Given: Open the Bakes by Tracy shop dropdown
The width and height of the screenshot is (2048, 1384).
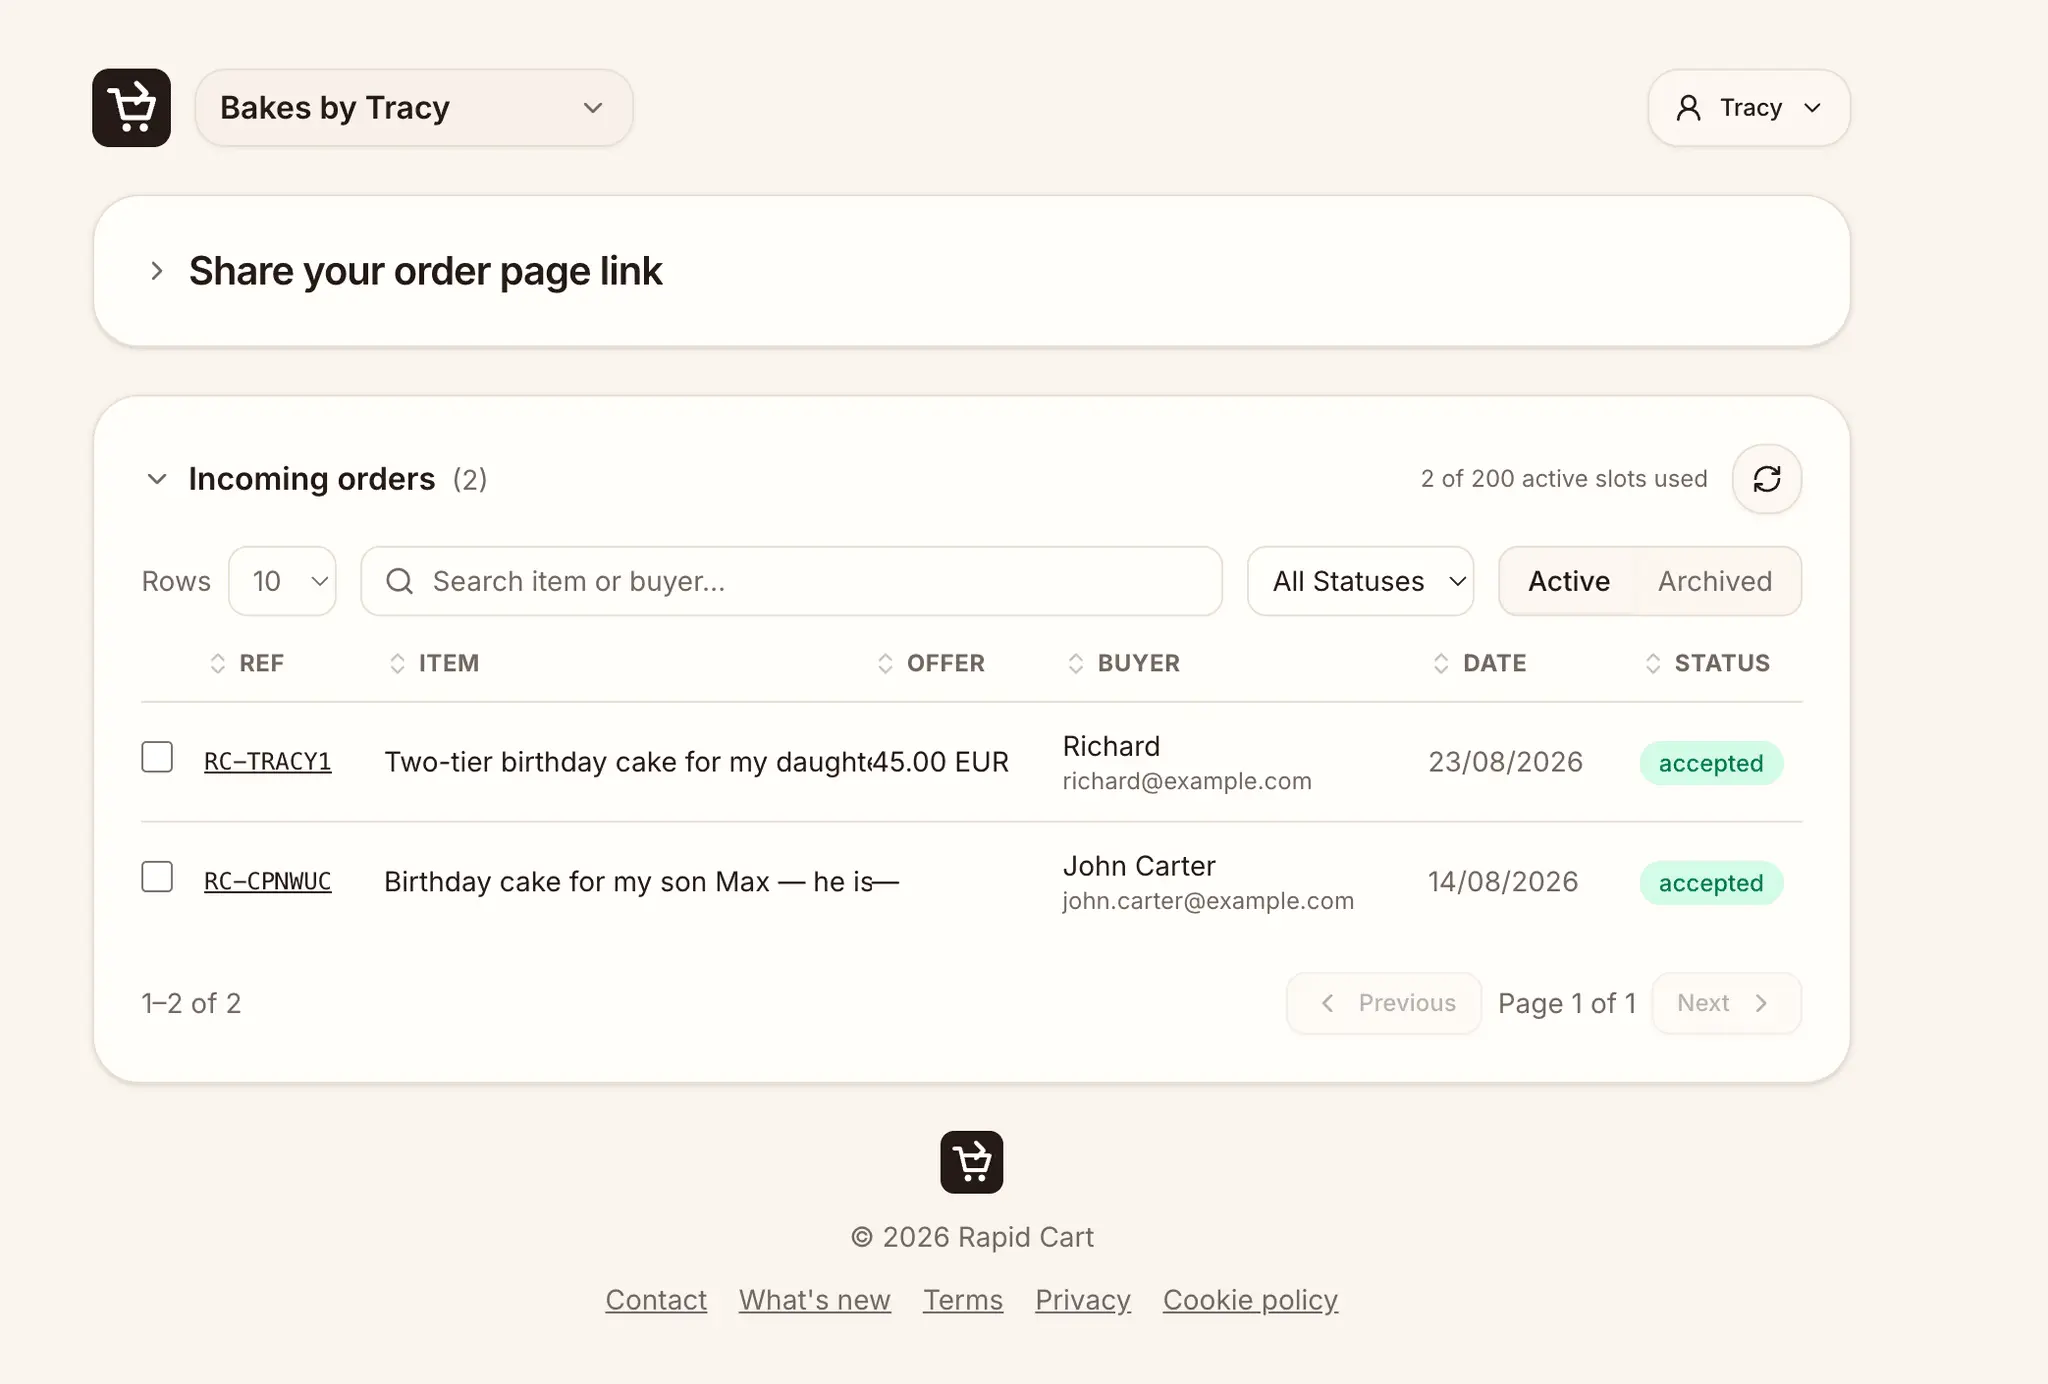Looking at the screenshot, I should pyautogui.click(x=414, y=108).
